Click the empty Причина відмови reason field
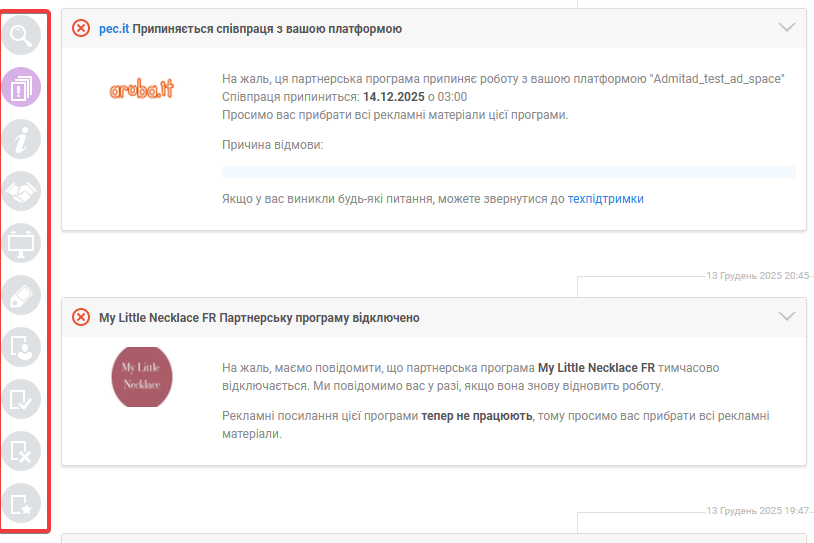This screenshot has width=814, height=543. click(x=508, y=172)
